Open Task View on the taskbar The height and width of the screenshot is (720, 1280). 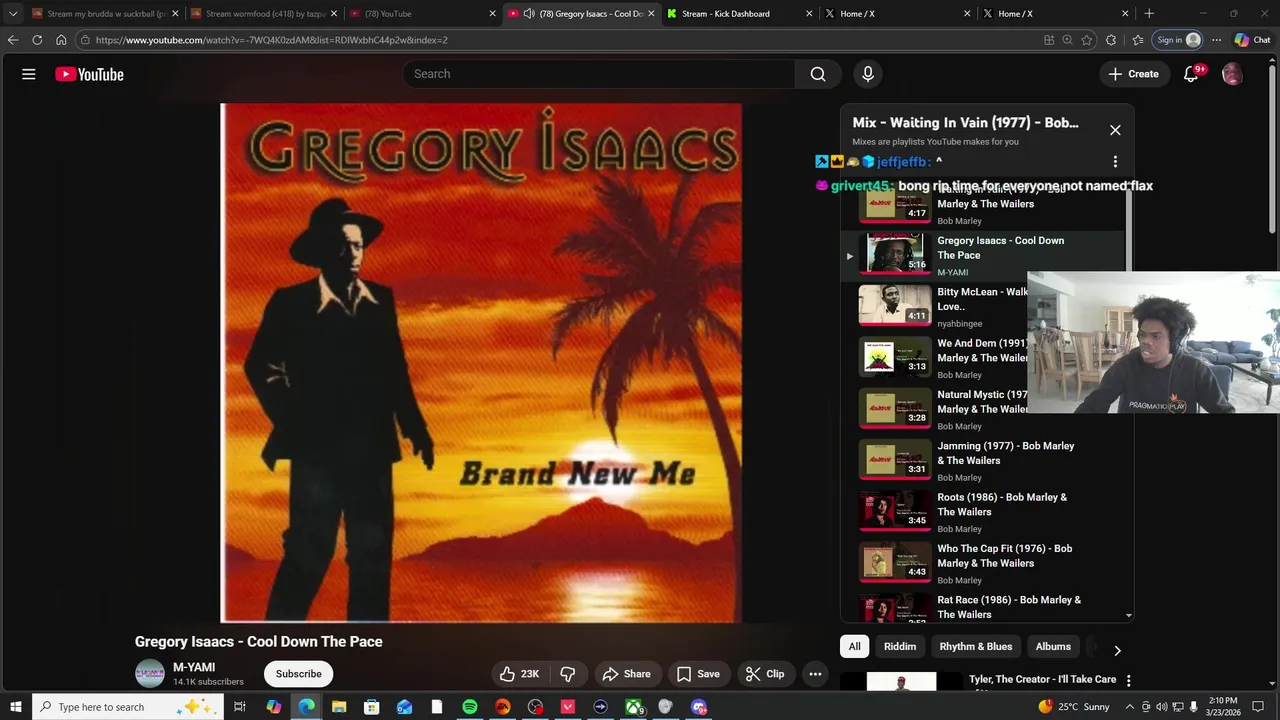(240, 707)
